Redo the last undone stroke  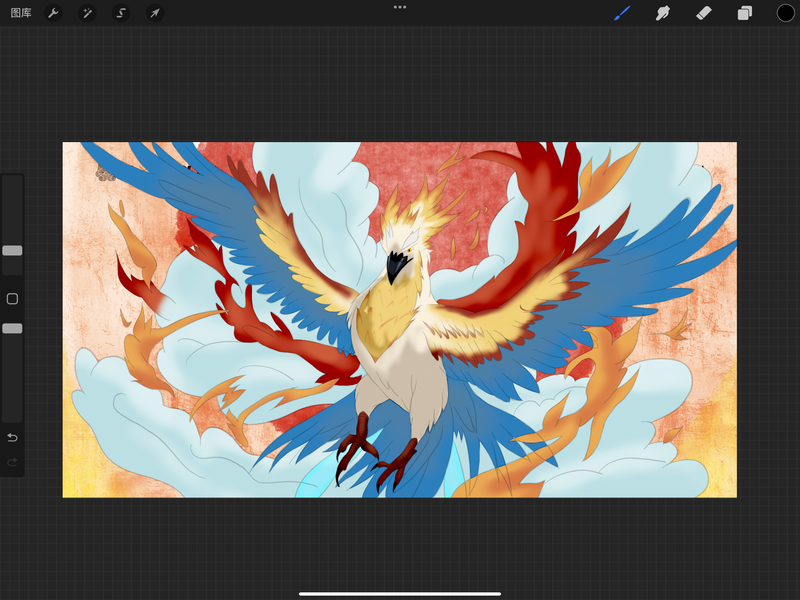tap(12, 462)
